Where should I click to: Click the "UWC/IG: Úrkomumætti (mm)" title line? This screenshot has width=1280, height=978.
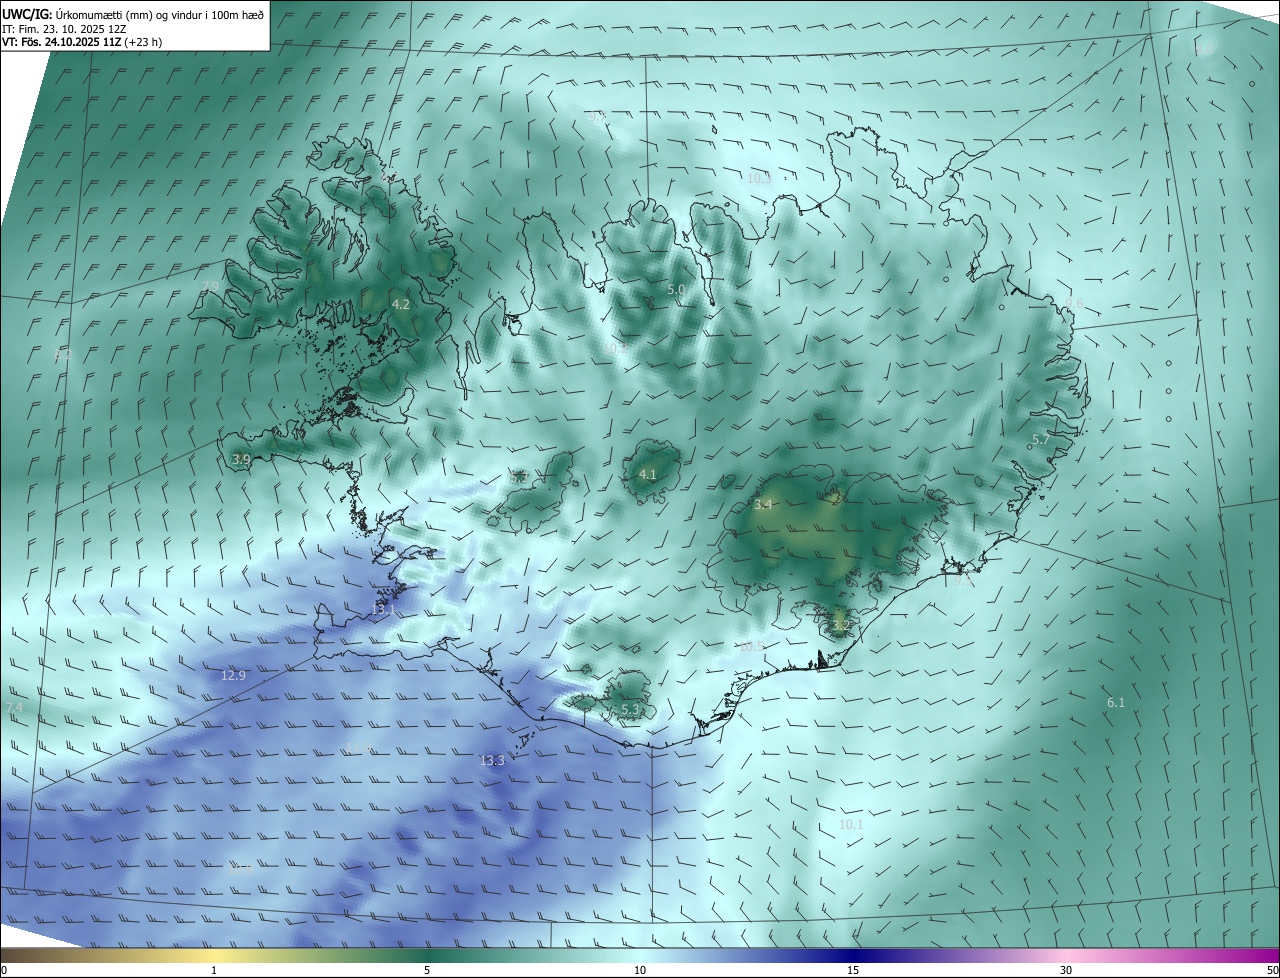133,14
